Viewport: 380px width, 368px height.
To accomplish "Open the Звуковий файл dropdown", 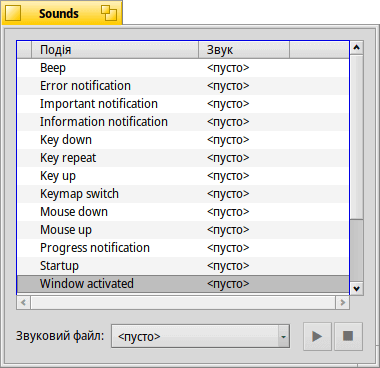I will (200, 336).
